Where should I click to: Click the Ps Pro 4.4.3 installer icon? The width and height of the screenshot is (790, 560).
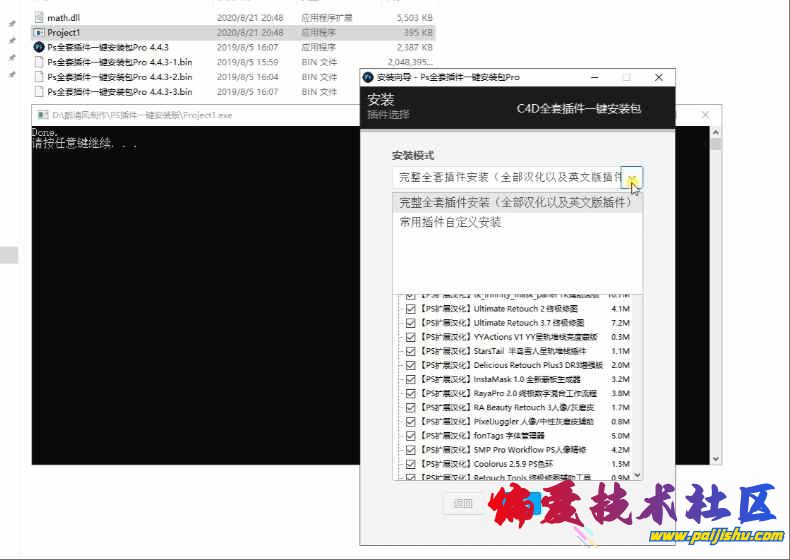39,47
